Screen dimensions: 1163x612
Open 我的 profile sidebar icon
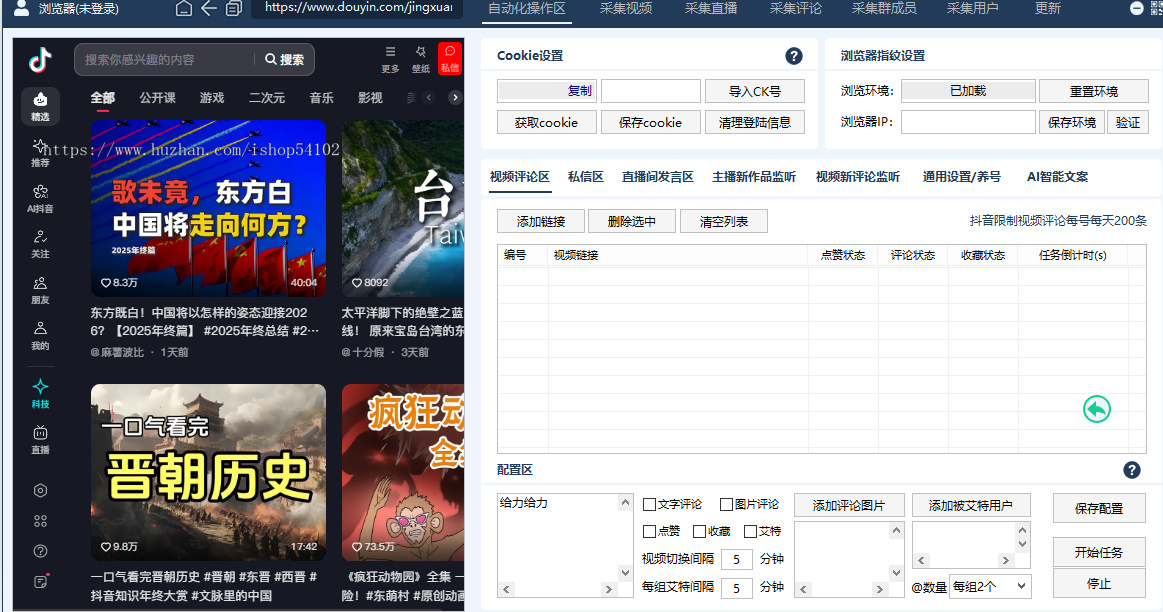click(40, 336)
